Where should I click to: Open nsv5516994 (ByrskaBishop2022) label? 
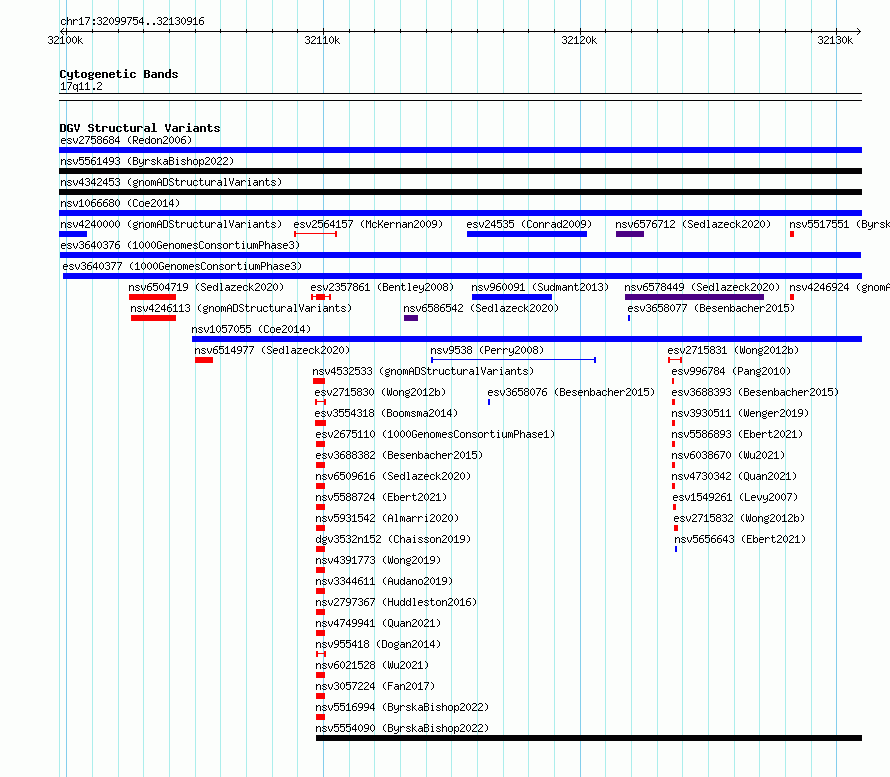pyautogui.click(x=402, y=707)
